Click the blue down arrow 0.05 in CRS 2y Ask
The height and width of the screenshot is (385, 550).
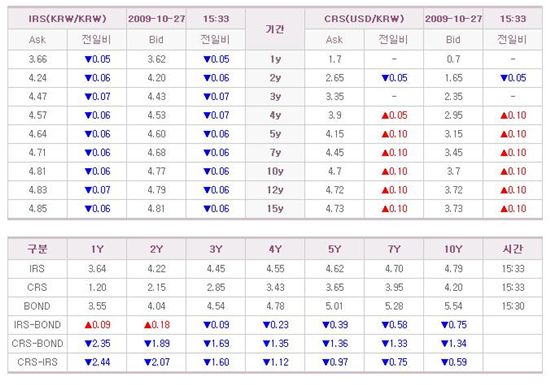tap(394, 78)
